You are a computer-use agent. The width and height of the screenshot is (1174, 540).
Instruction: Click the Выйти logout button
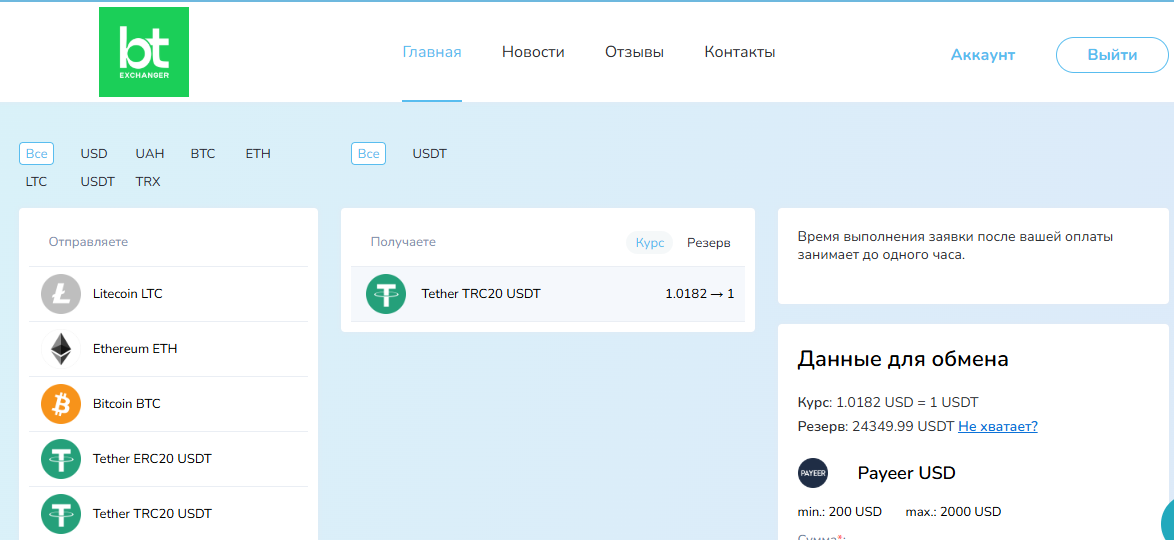point(1112,55)
